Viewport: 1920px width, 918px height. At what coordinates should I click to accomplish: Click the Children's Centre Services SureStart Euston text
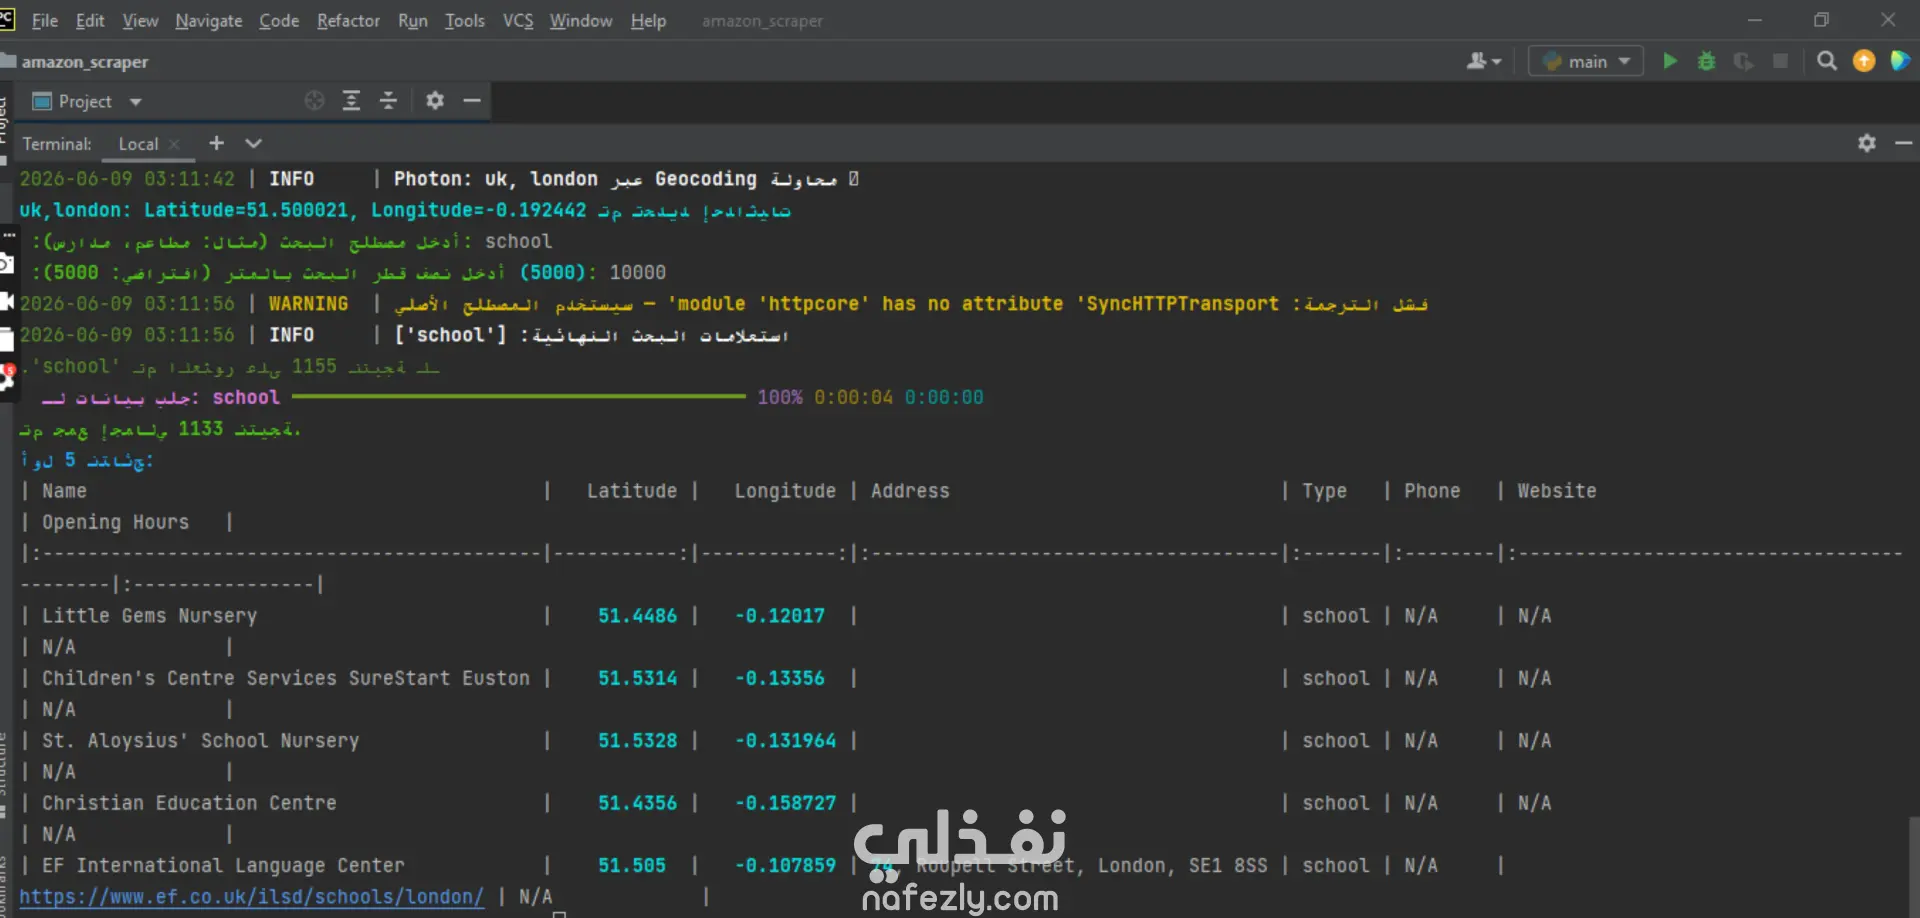point(285,677)
